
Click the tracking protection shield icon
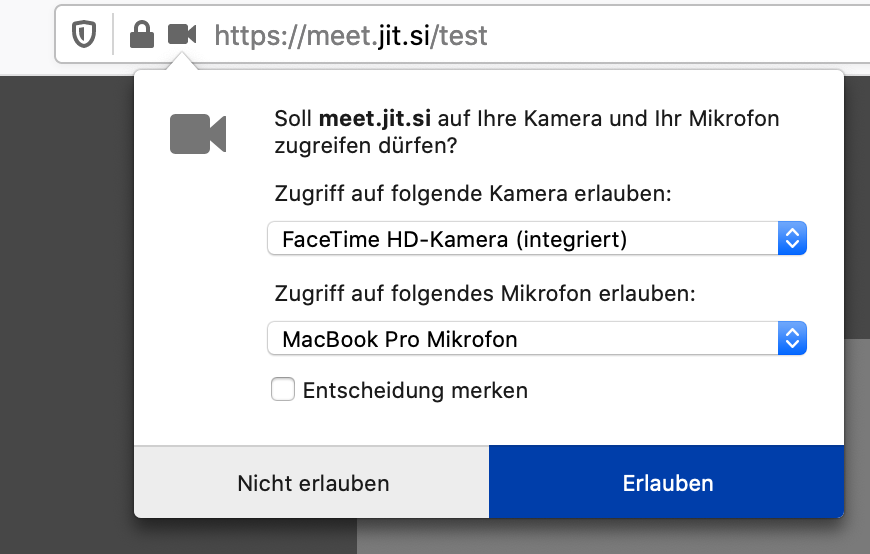point(84,35)
